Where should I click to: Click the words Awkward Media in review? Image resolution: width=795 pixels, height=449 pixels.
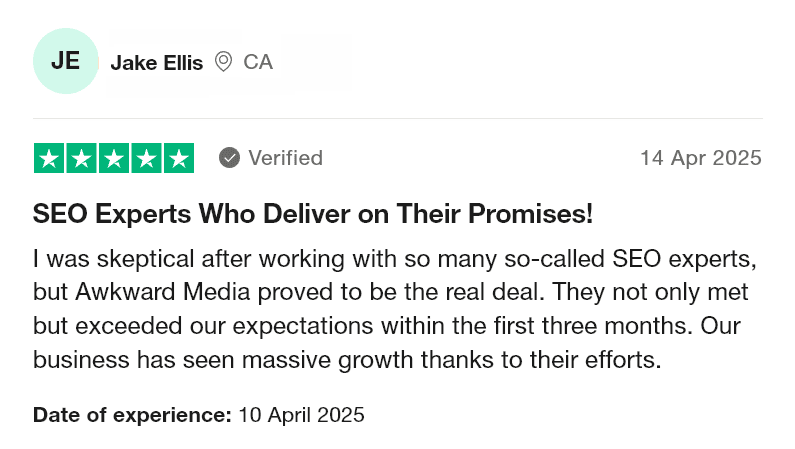tap(163, 292)
